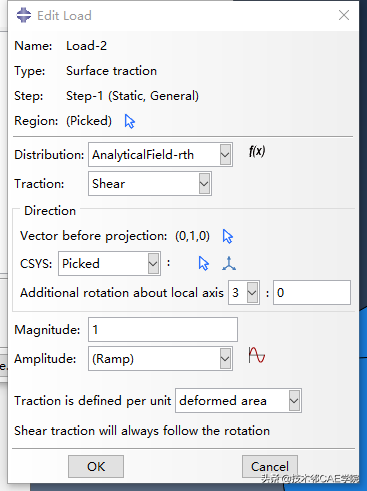The height and width of the screenshot is (491, 367).
Task: Confirm with the OK button
Action: pos(96,466)
